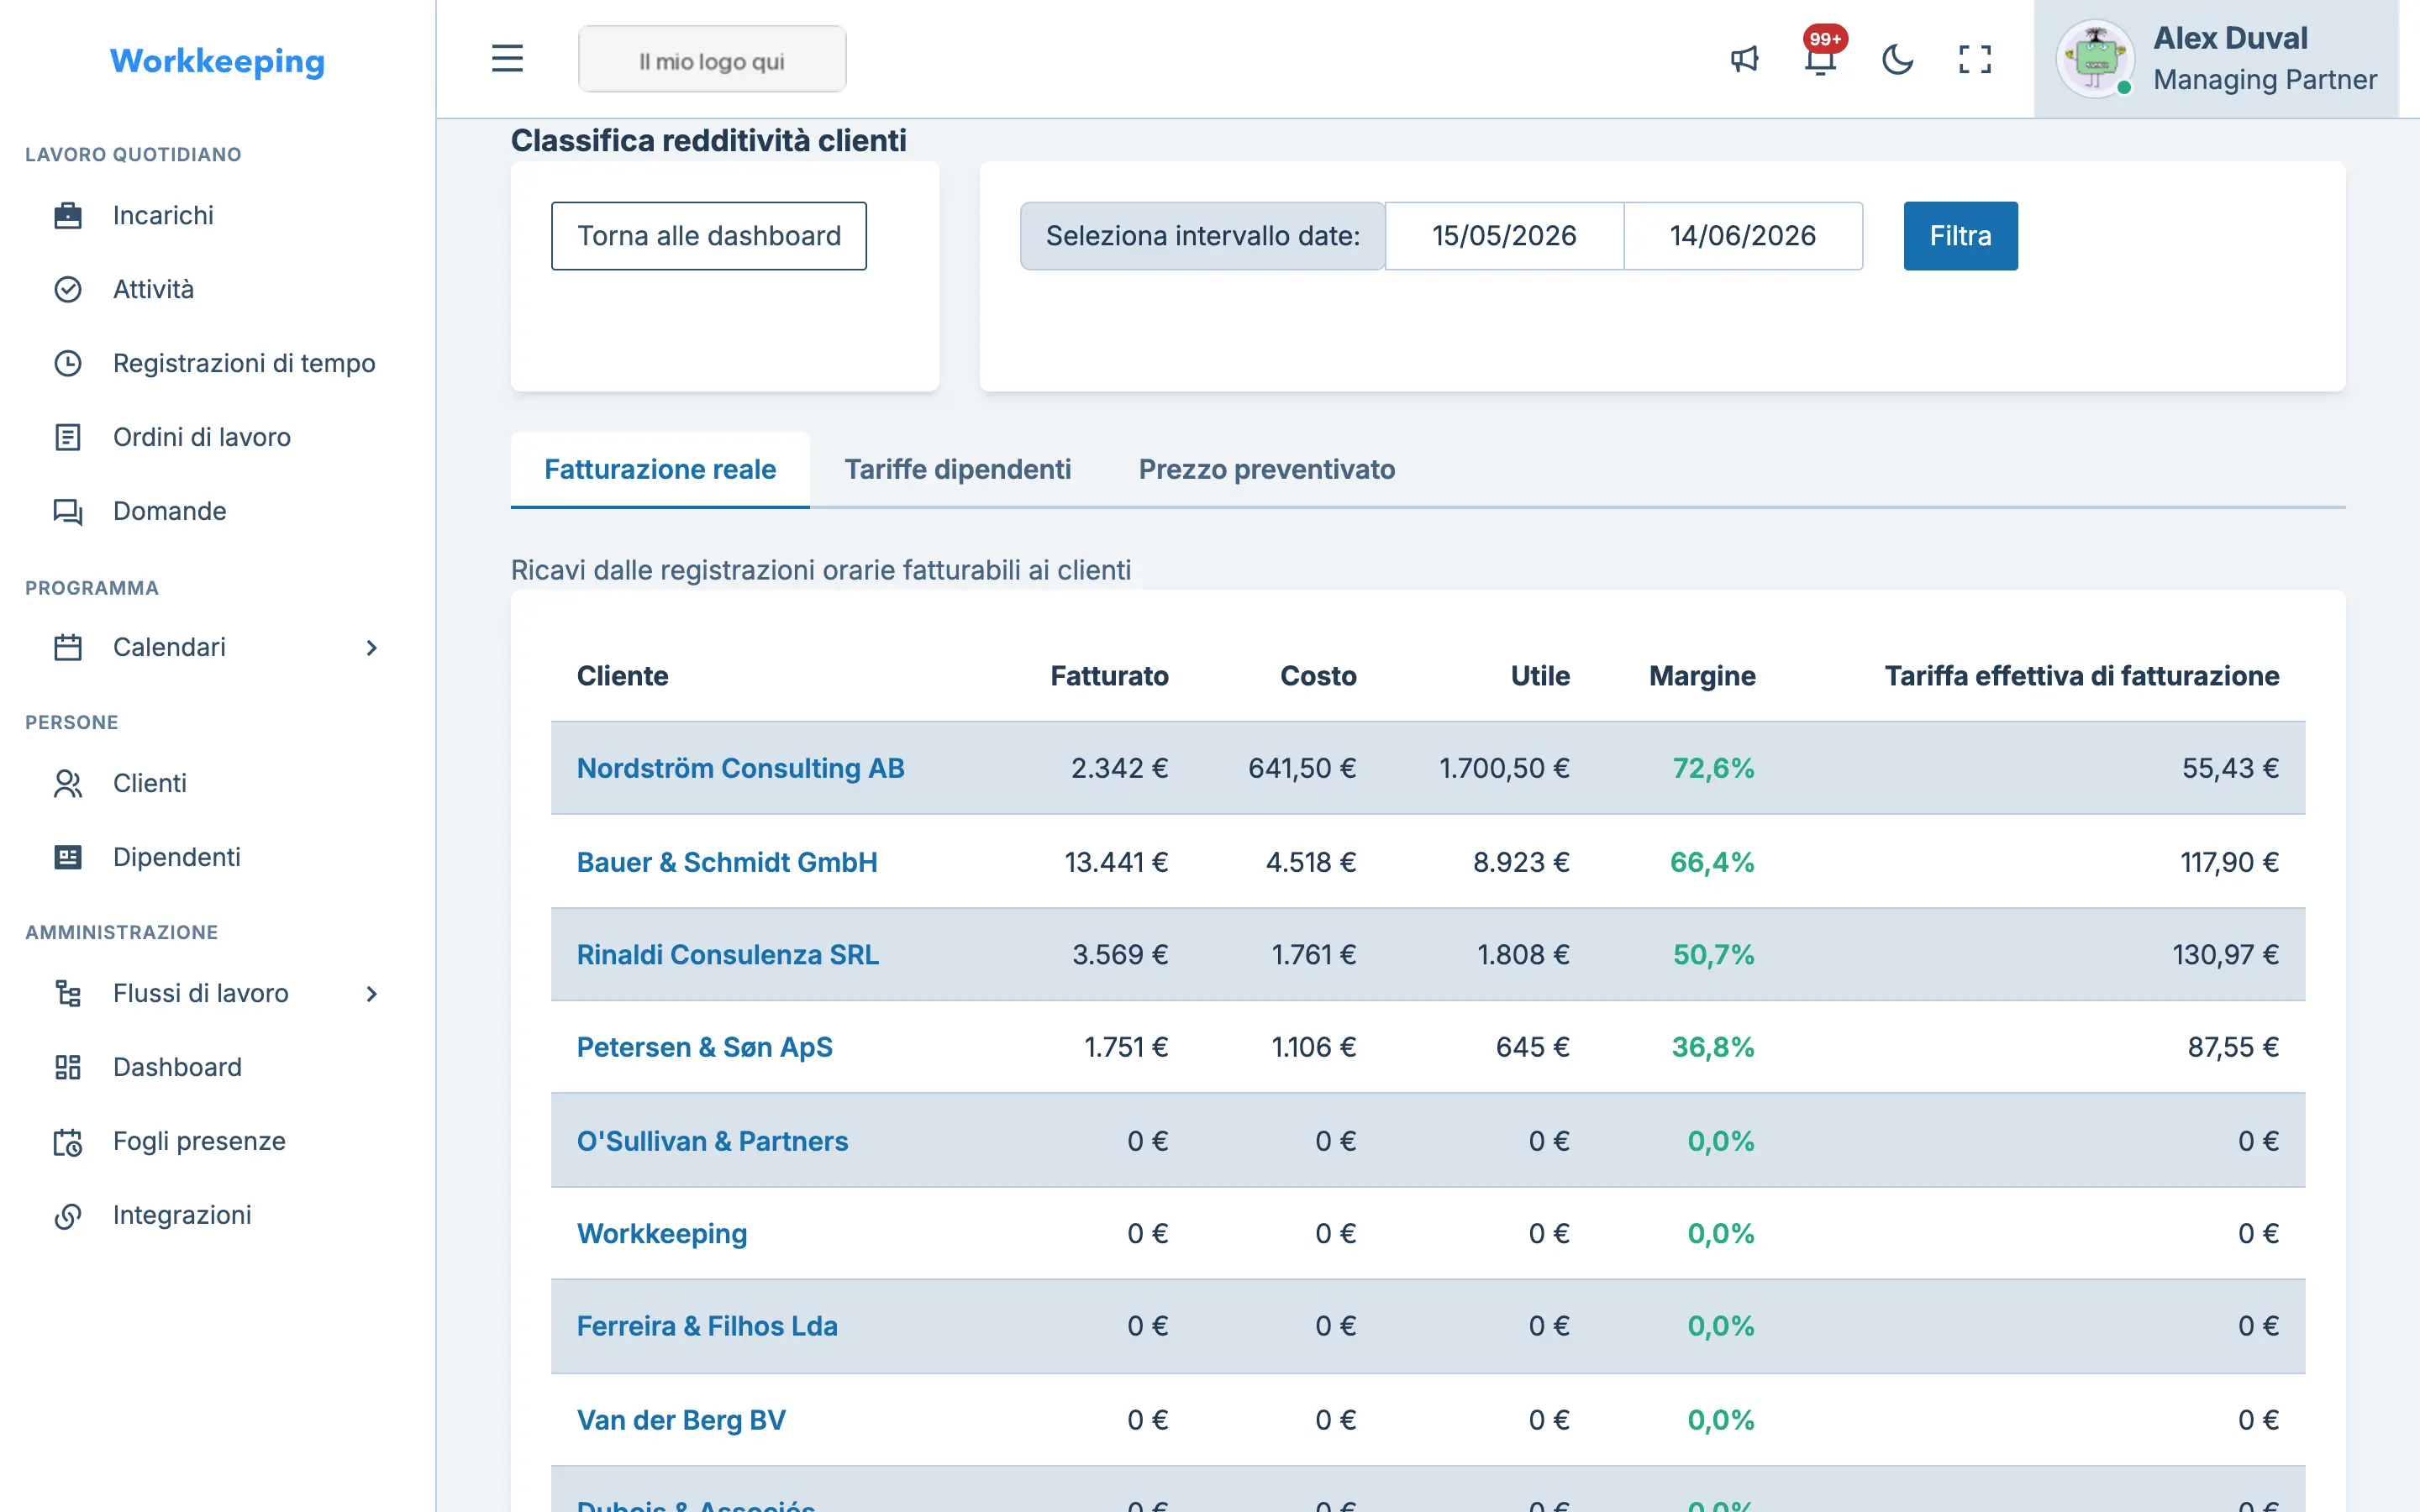This screenshot has height=1512, width=2420.
Task: Click Tariffa effettiva di fatturazione header
Action: [x=2082, y=676]
